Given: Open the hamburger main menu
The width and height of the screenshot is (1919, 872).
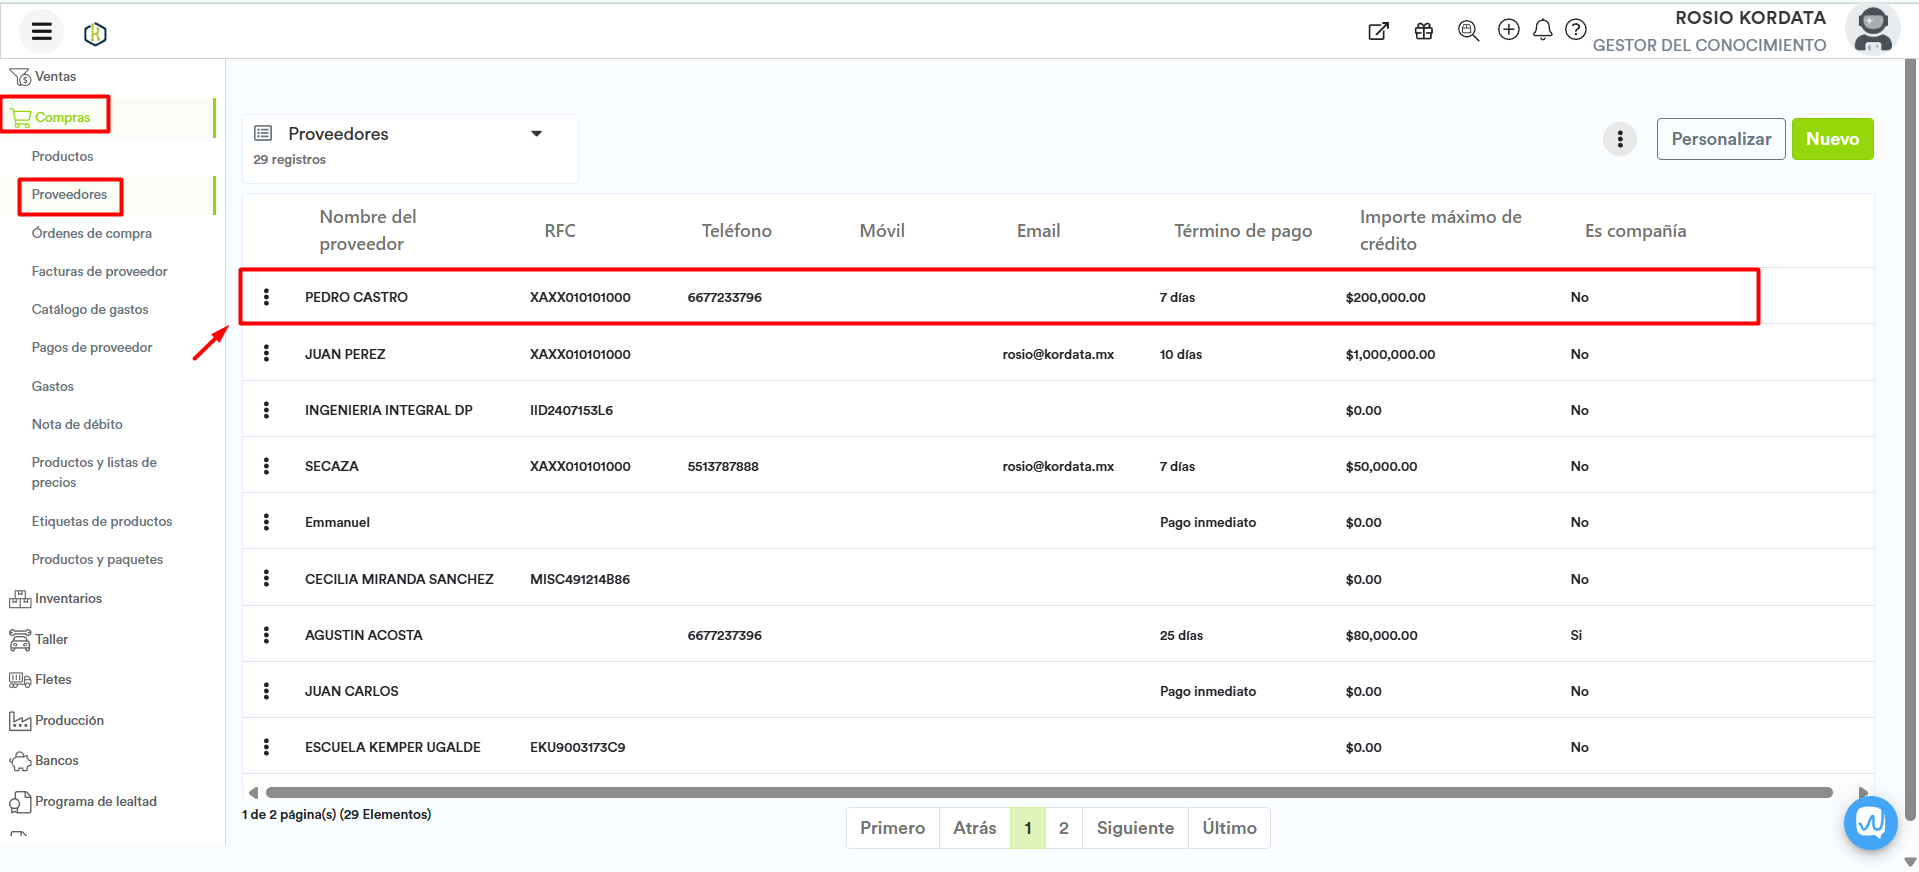Looking at the screenshot, I should [x=41, y=32].
